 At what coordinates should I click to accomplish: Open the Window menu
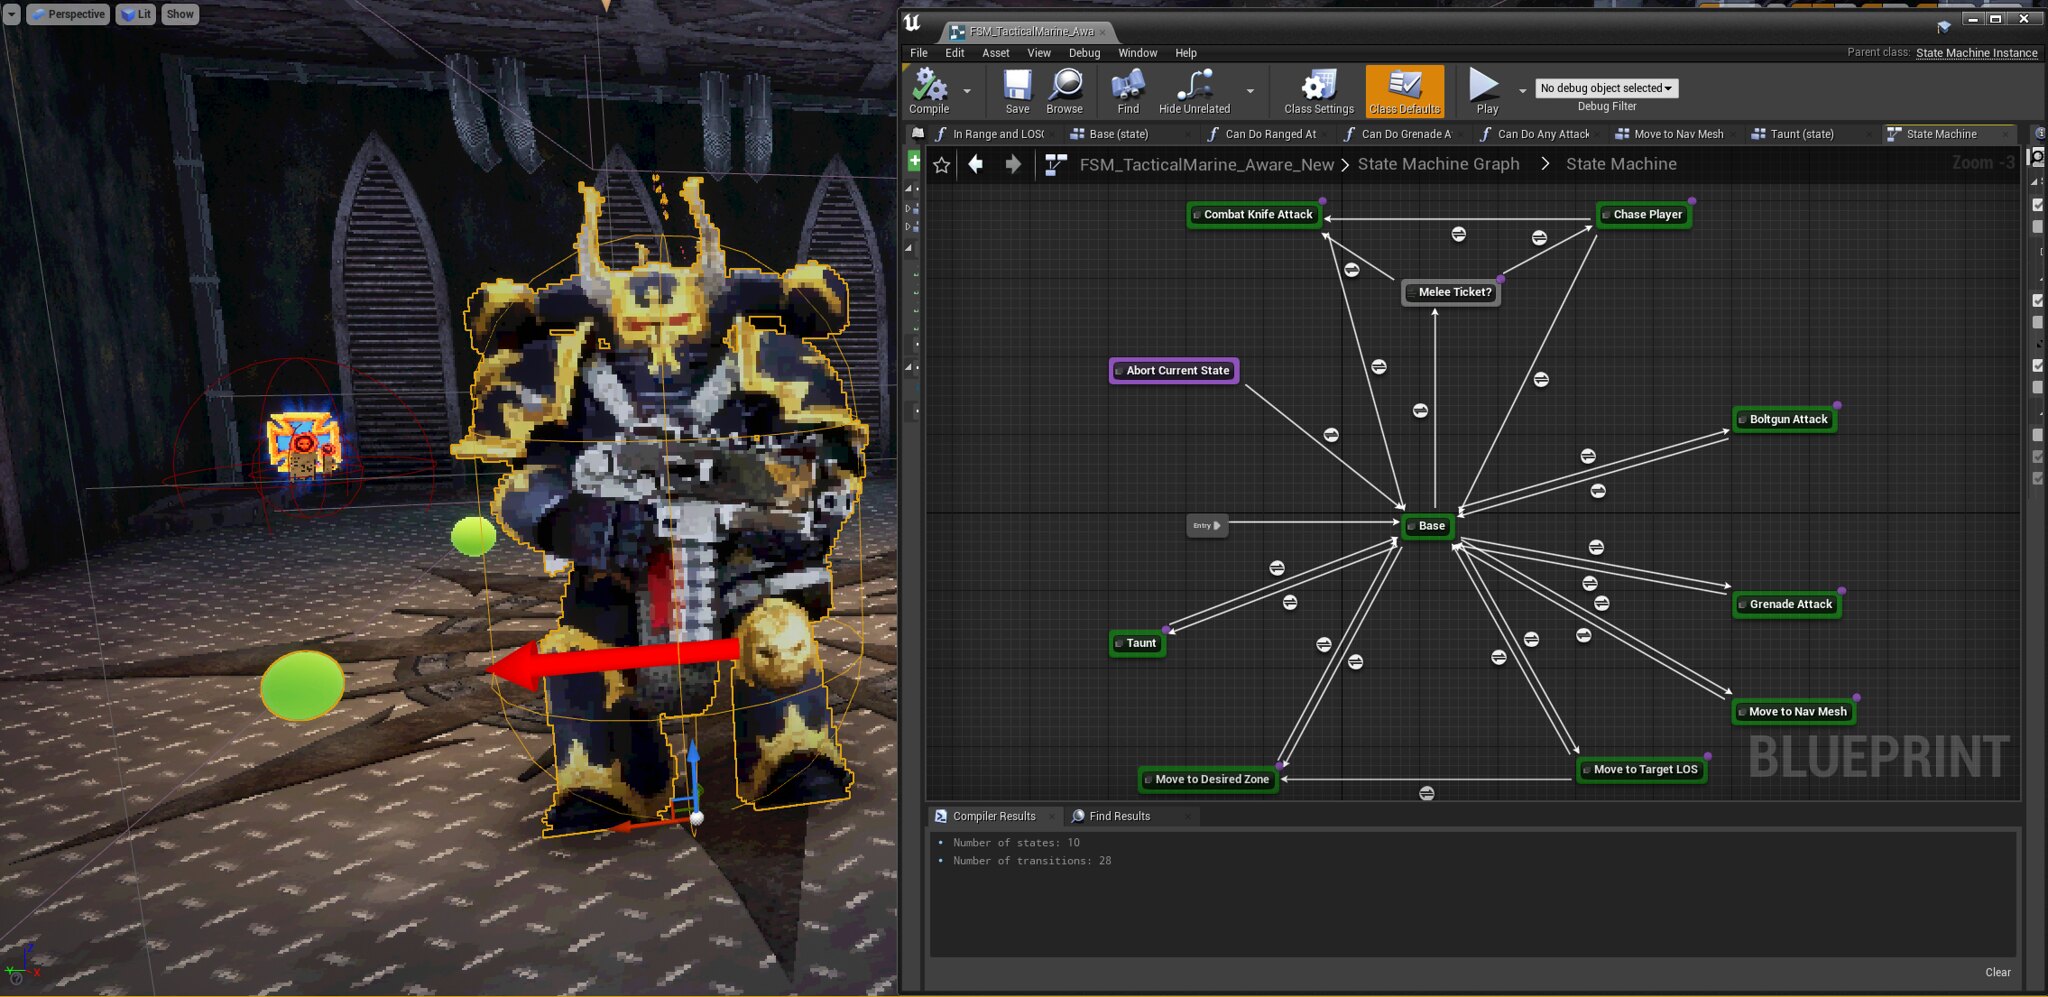pyautogui.click(x=1137, y=53)
